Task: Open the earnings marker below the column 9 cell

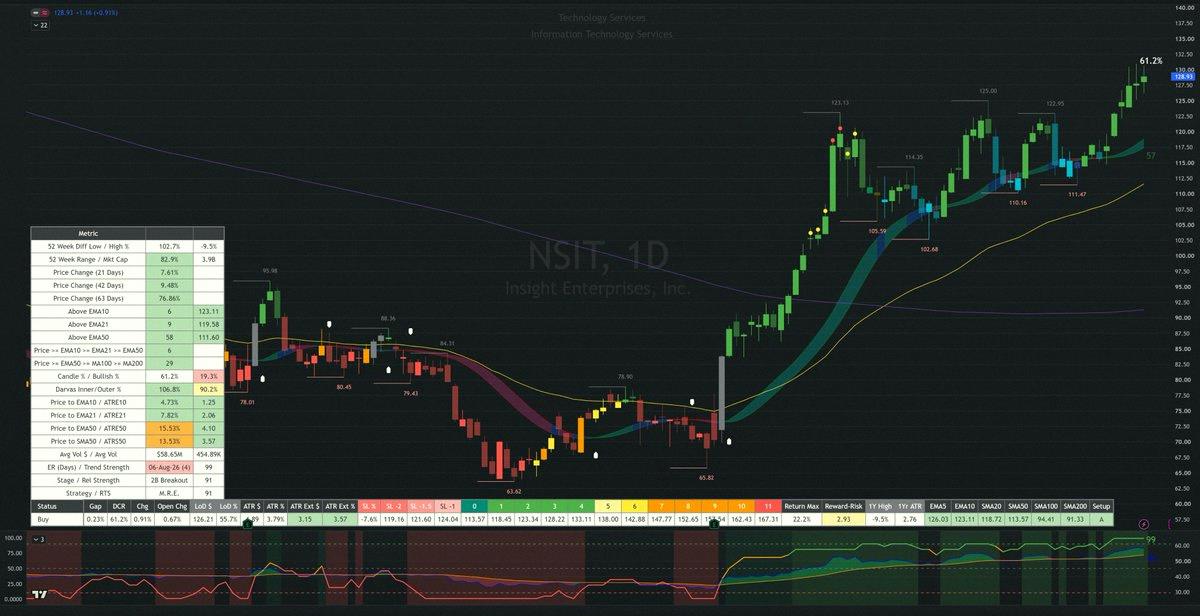Action: 714,524
